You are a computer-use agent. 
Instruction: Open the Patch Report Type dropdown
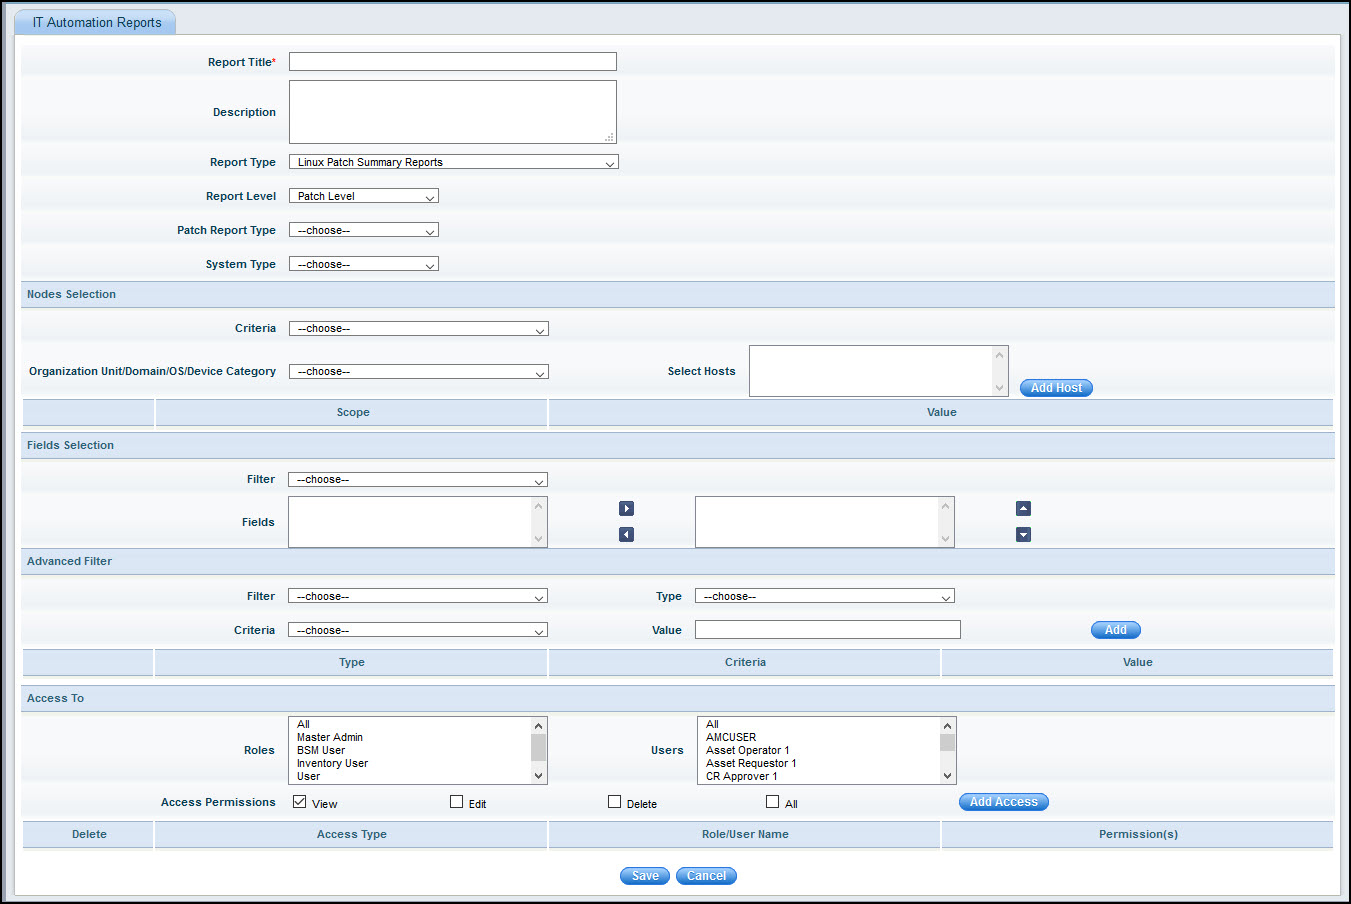click(363, 230)
